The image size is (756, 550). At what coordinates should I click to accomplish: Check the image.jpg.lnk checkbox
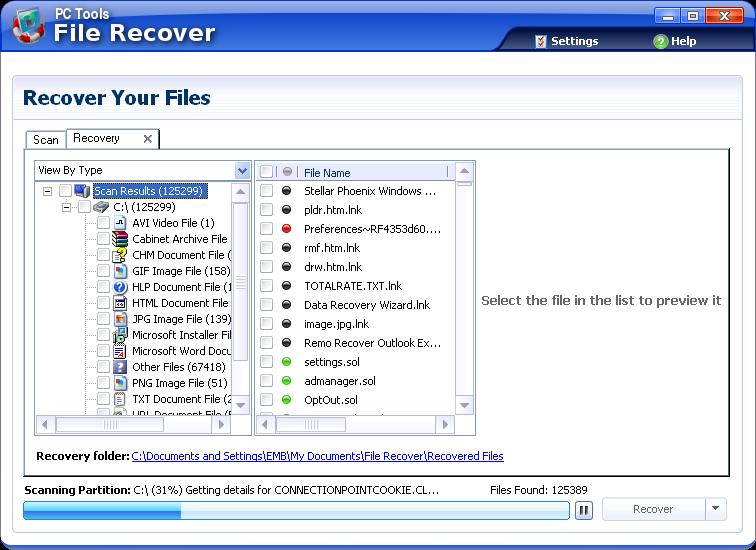(266, 324)
